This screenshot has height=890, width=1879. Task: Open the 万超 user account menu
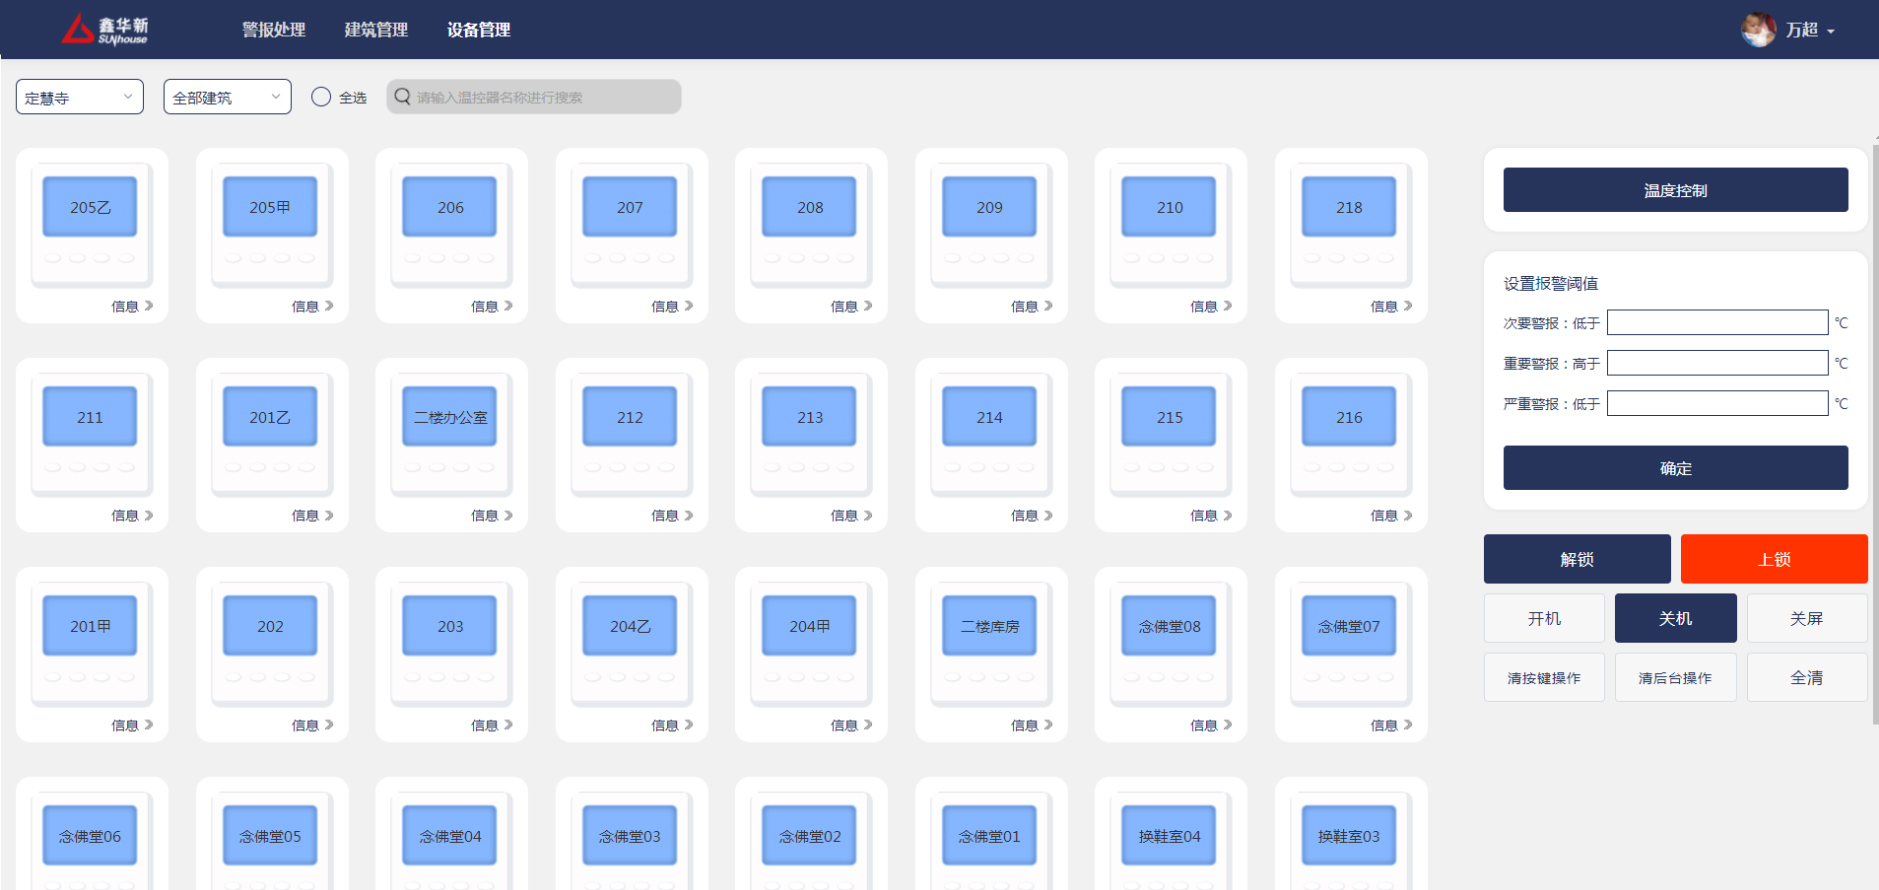tap(1810, 30)
